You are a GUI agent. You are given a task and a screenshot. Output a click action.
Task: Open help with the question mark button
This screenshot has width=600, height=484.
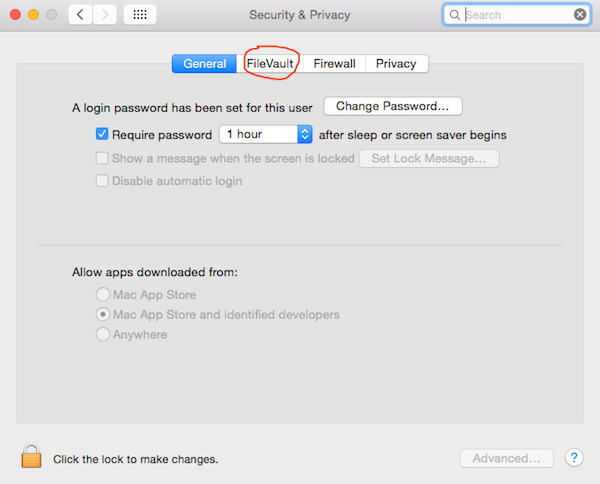pos(574,457)
